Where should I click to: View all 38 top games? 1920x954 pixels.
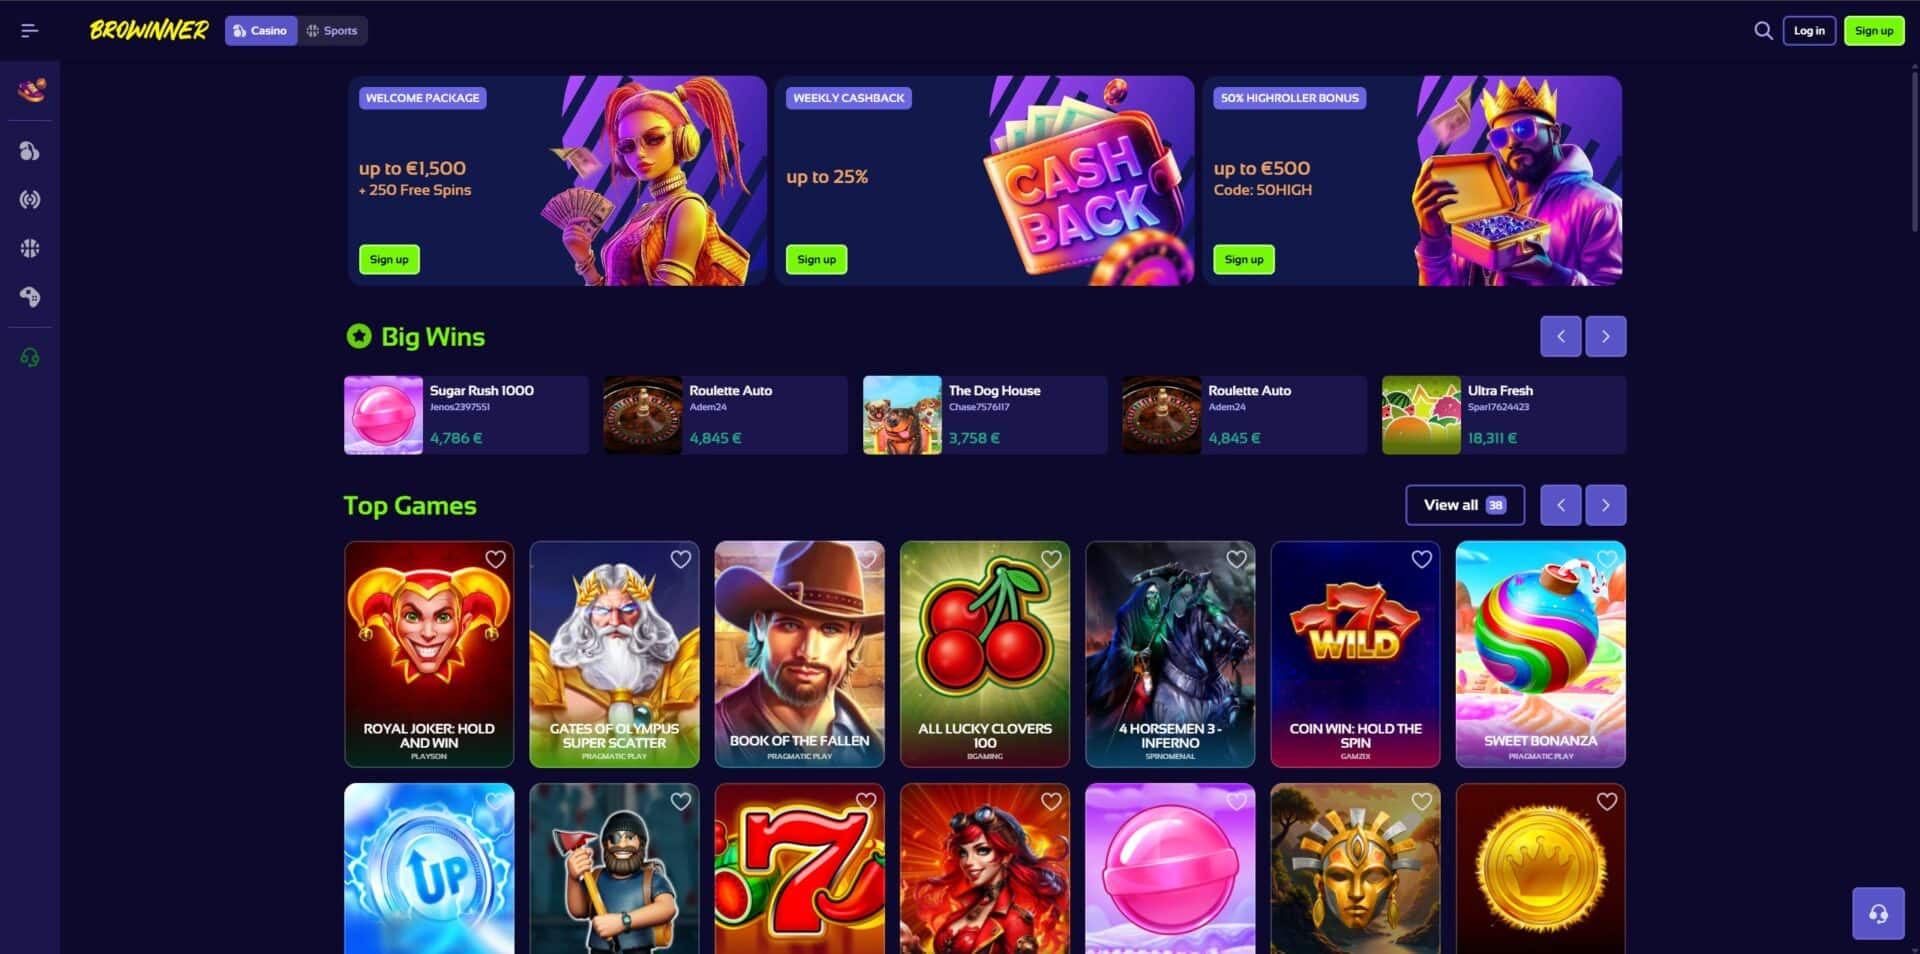pyautogui.click(x=1465, y=505)
